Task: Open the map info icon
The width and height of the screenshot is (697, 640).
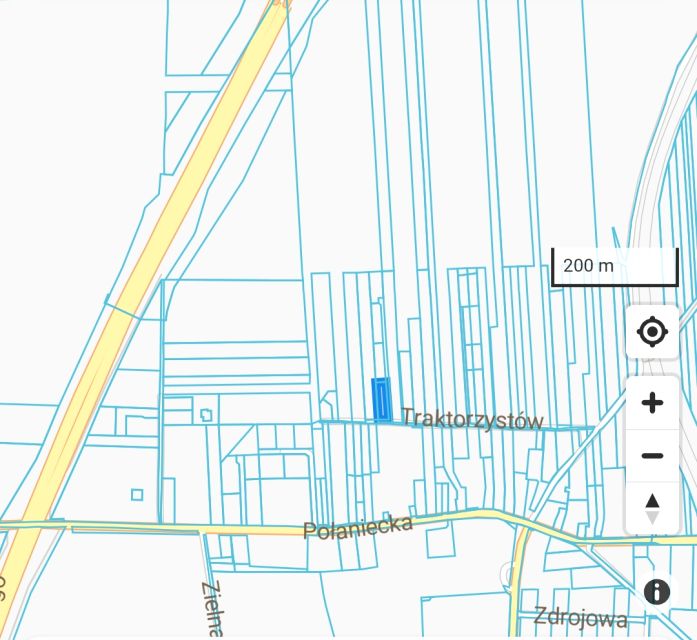Action: (x=657, y=592)
